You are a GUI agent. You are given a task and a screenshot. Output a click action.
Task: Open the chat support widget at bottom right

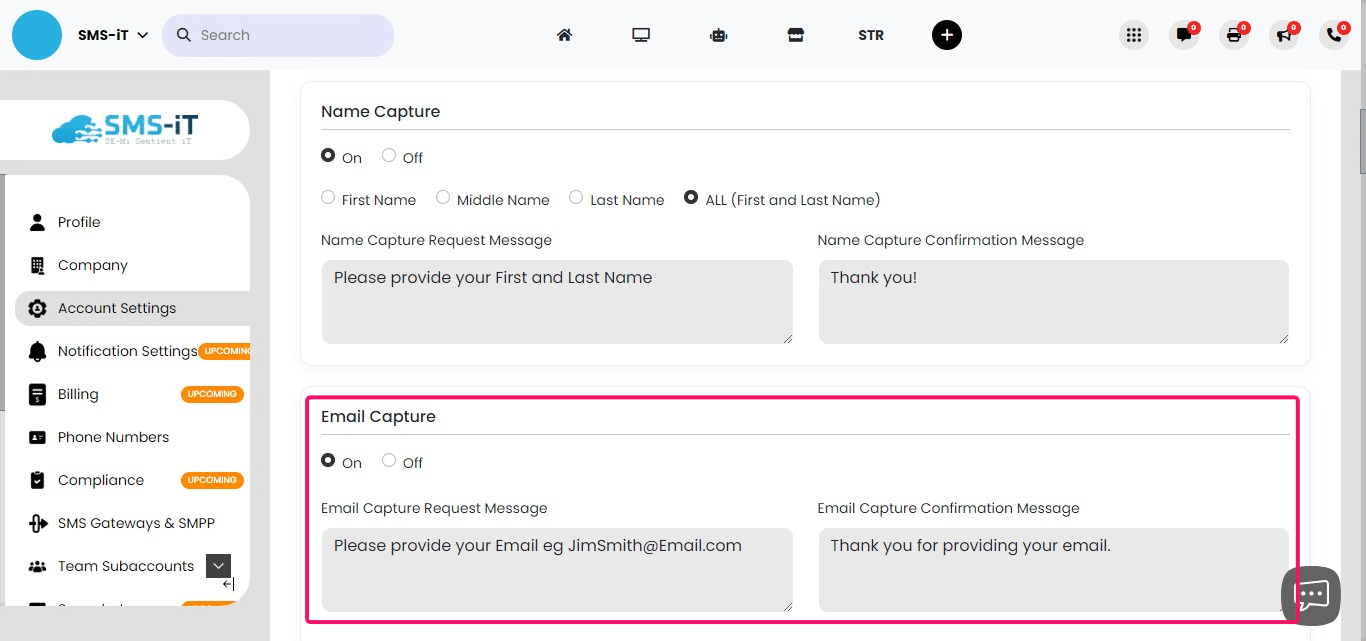(1310, 595)
